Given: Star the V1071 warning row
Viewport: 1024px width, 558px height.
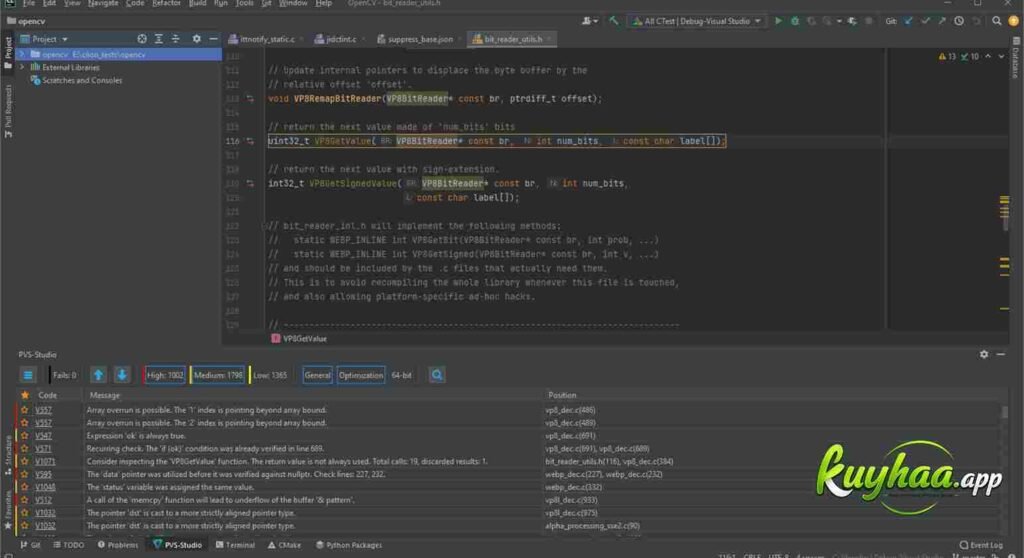Looking at the screenshot, I should [25, 461].
